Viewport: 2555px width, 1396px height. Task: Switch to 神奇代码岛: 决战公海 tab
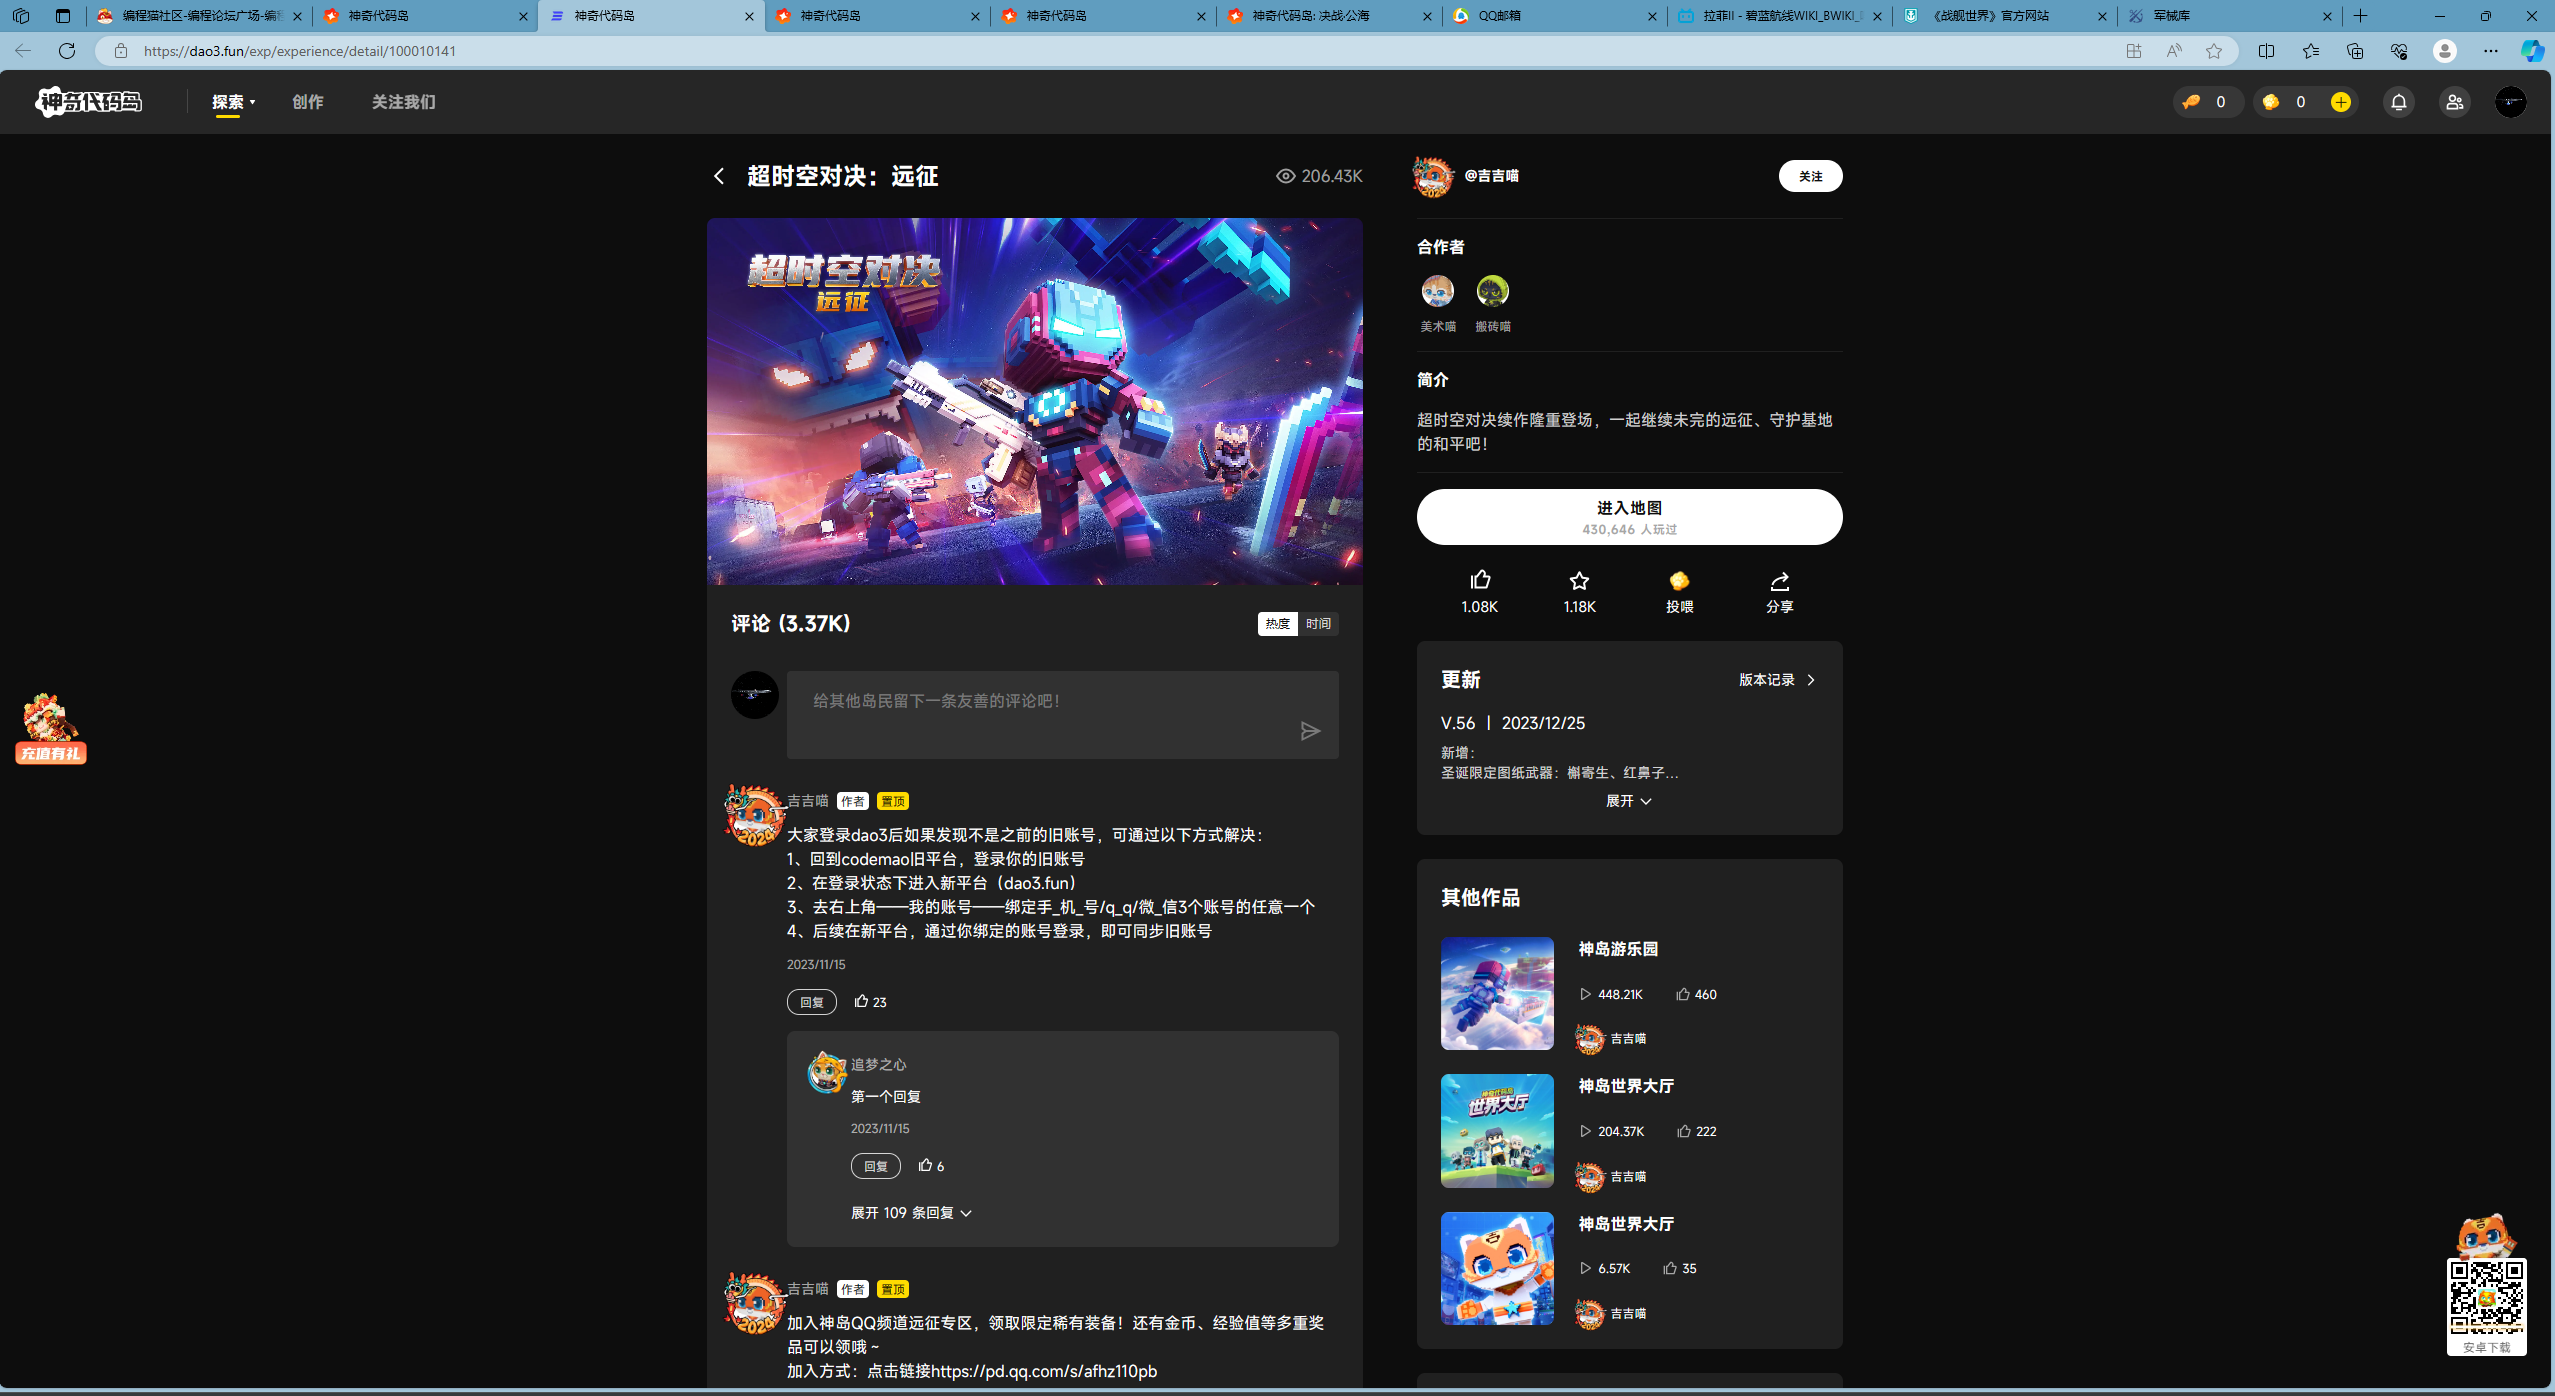tap(1329, 16)
